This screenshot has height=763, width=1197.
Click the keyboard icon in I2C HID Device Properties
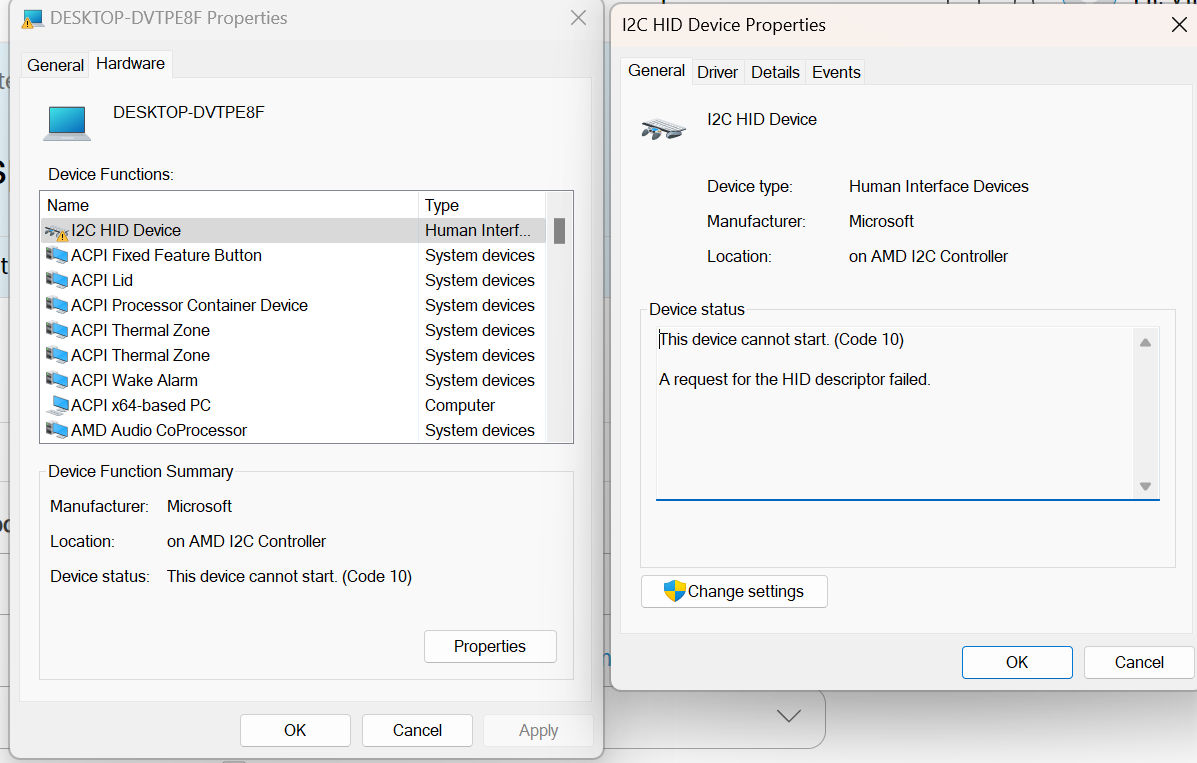(663, 126)
